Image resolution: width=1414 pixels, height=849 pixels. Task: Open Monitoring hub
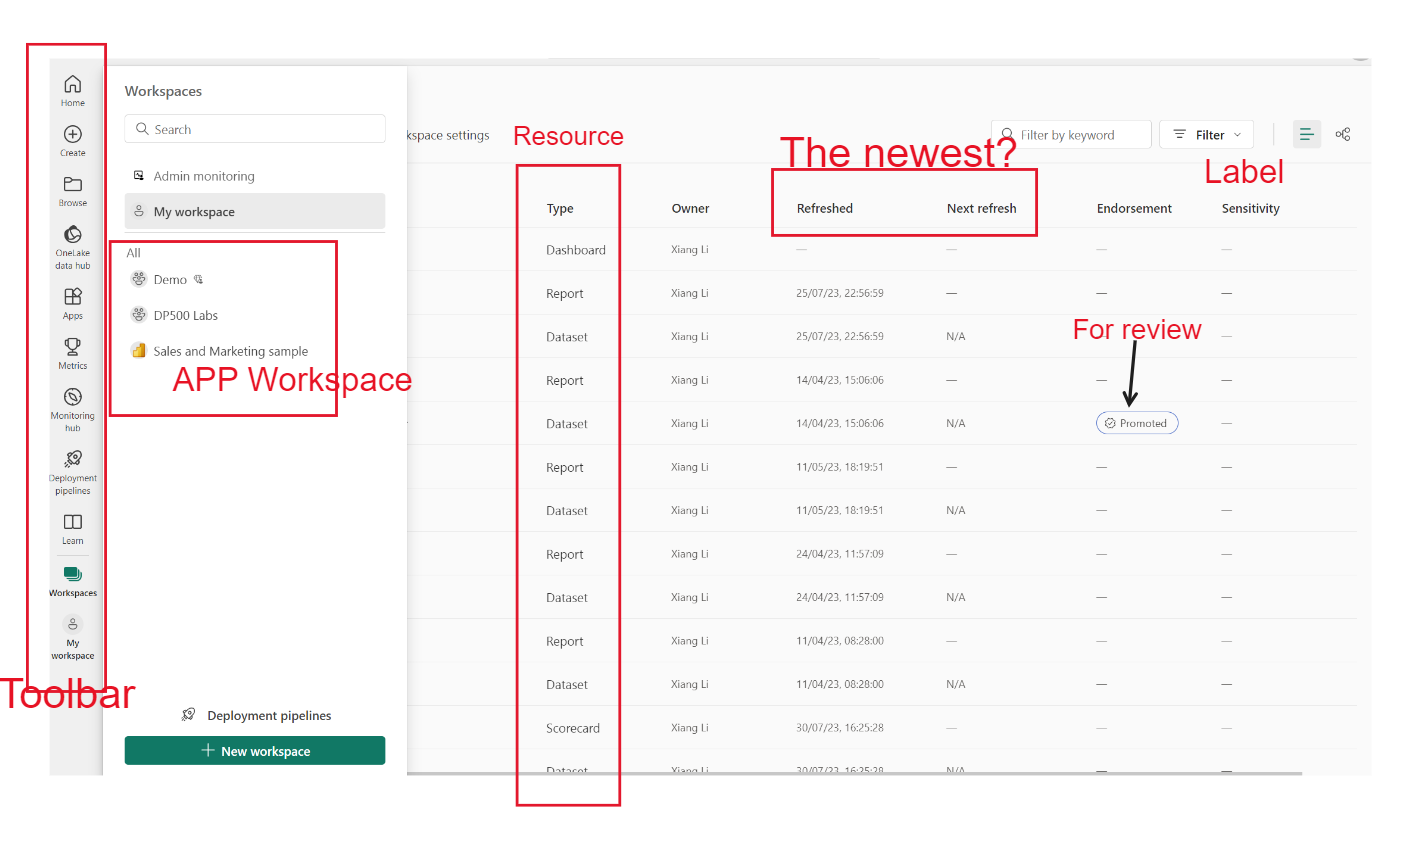(x=73, y=406)
